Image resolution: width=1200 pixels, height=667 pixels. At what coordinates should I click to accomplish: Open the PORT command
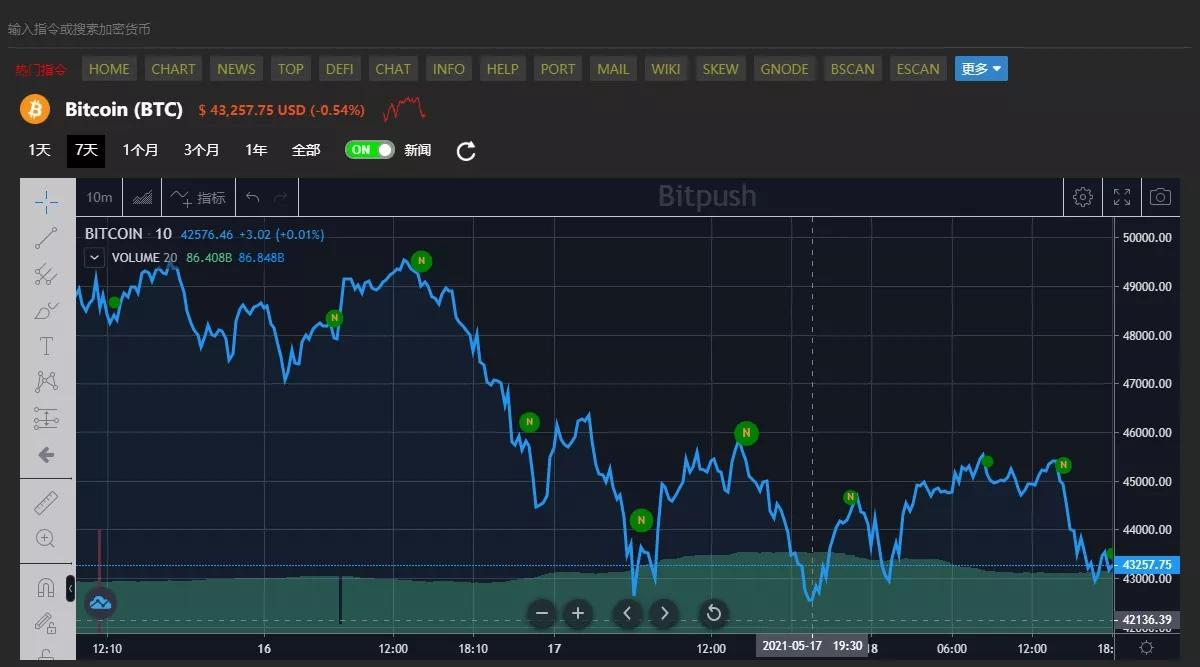pyautogui.click(x=557, y=69)
